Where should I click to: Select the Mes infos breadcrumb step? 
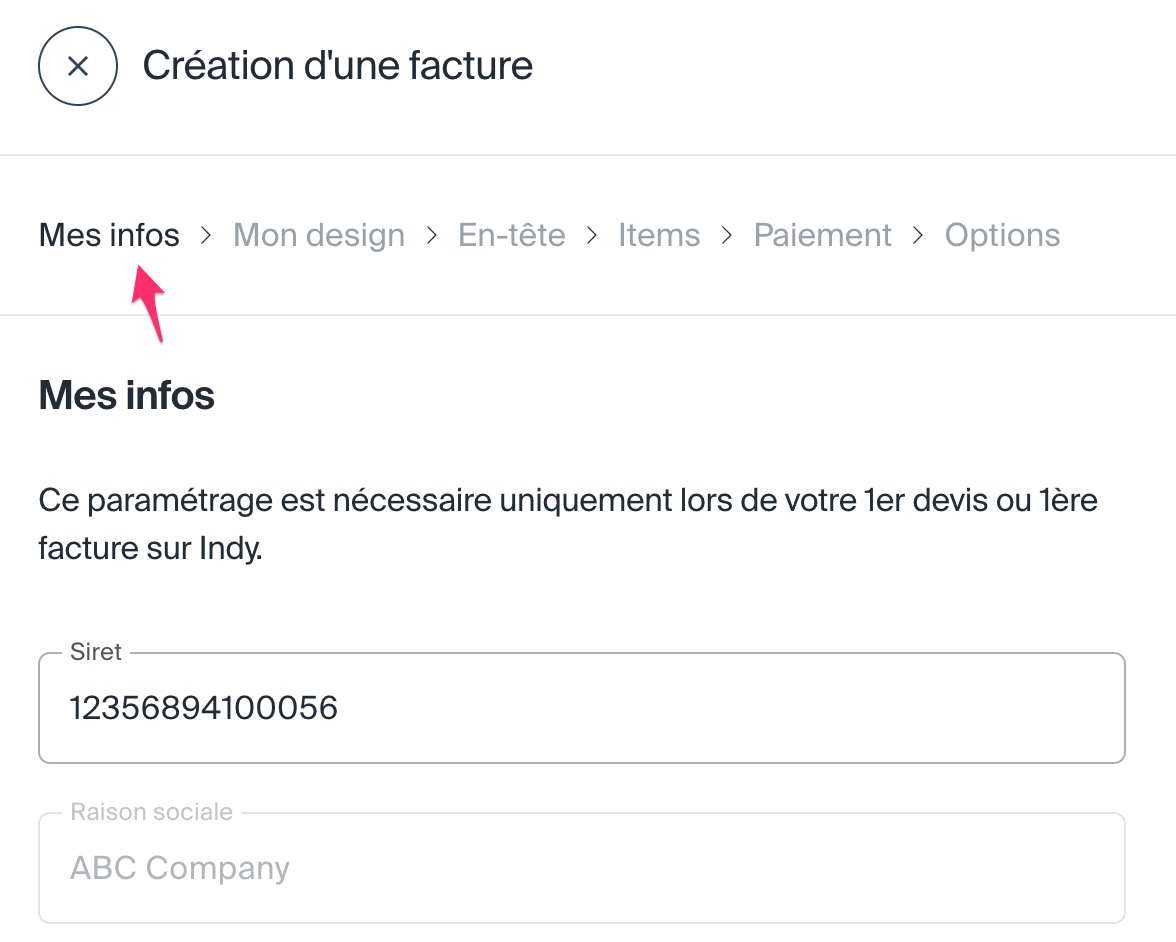pos(109,235)
